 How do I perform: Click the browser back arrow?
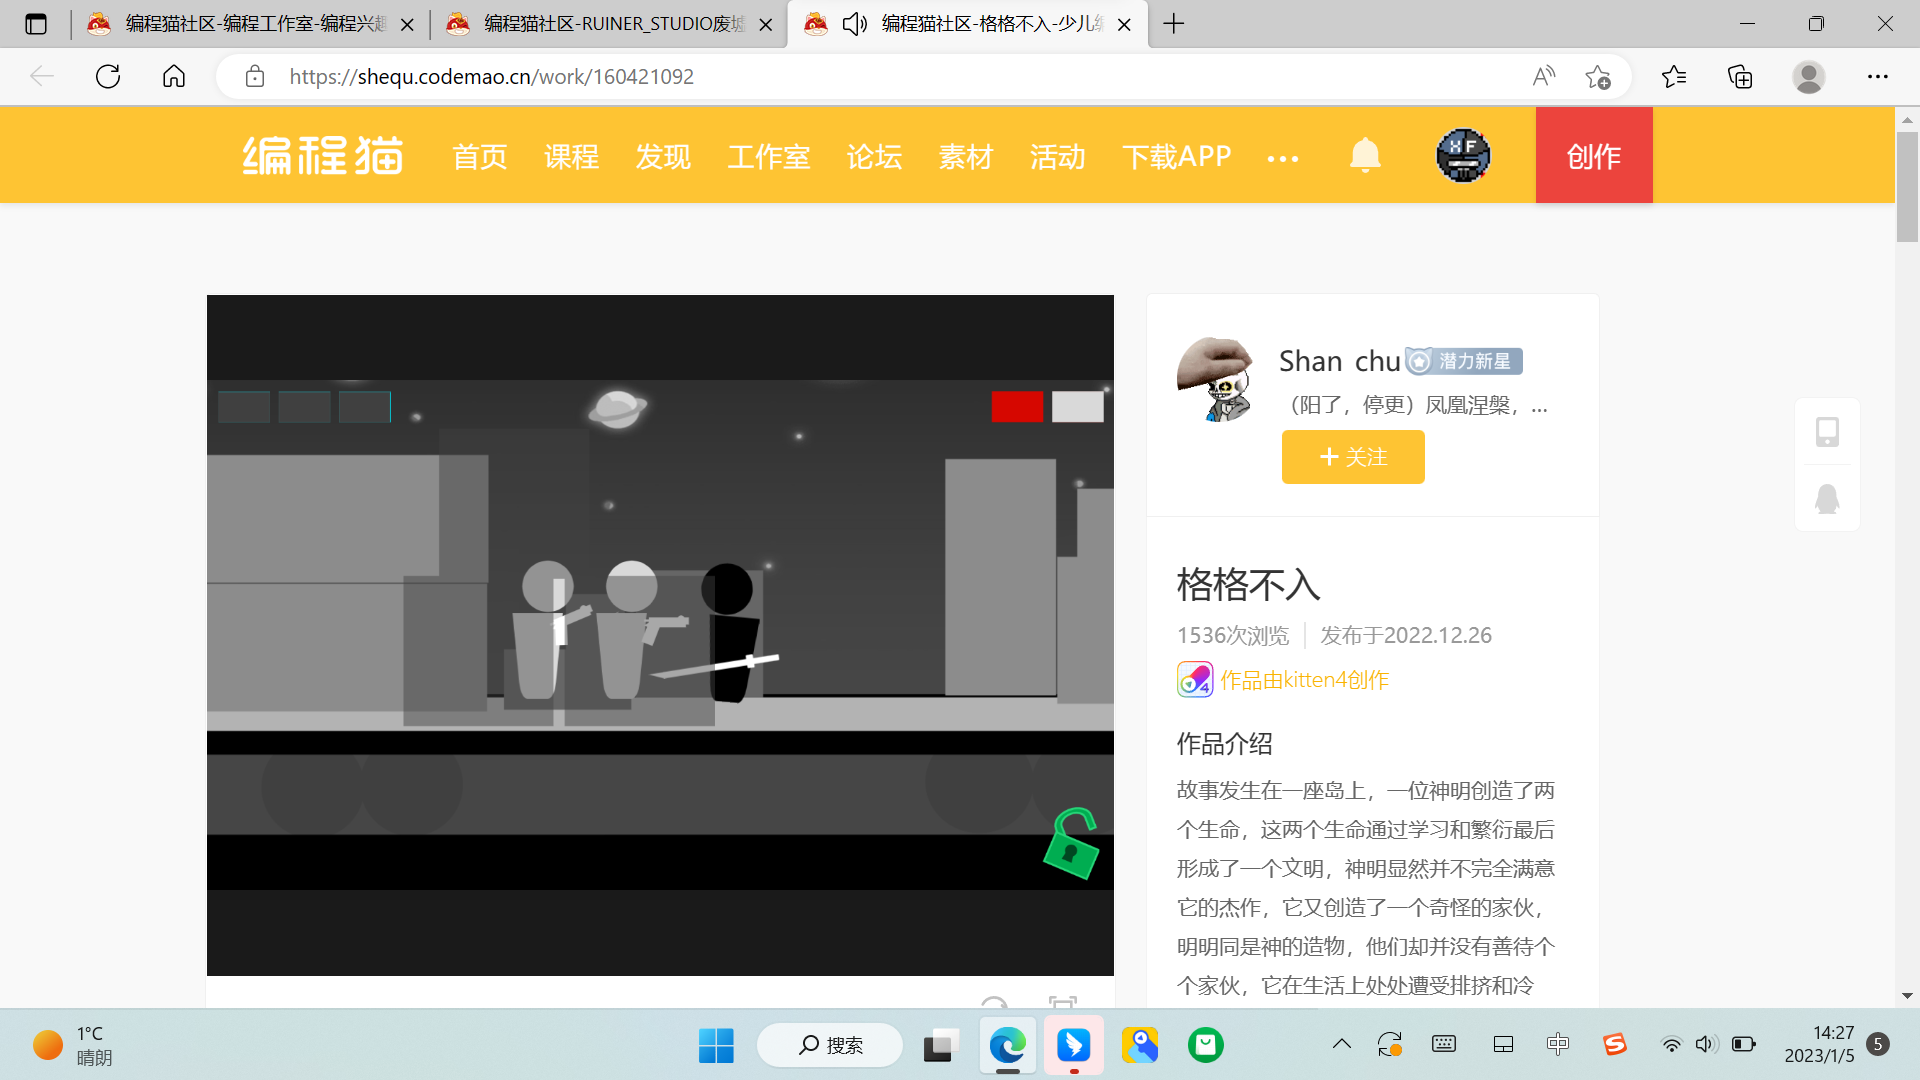42,76
